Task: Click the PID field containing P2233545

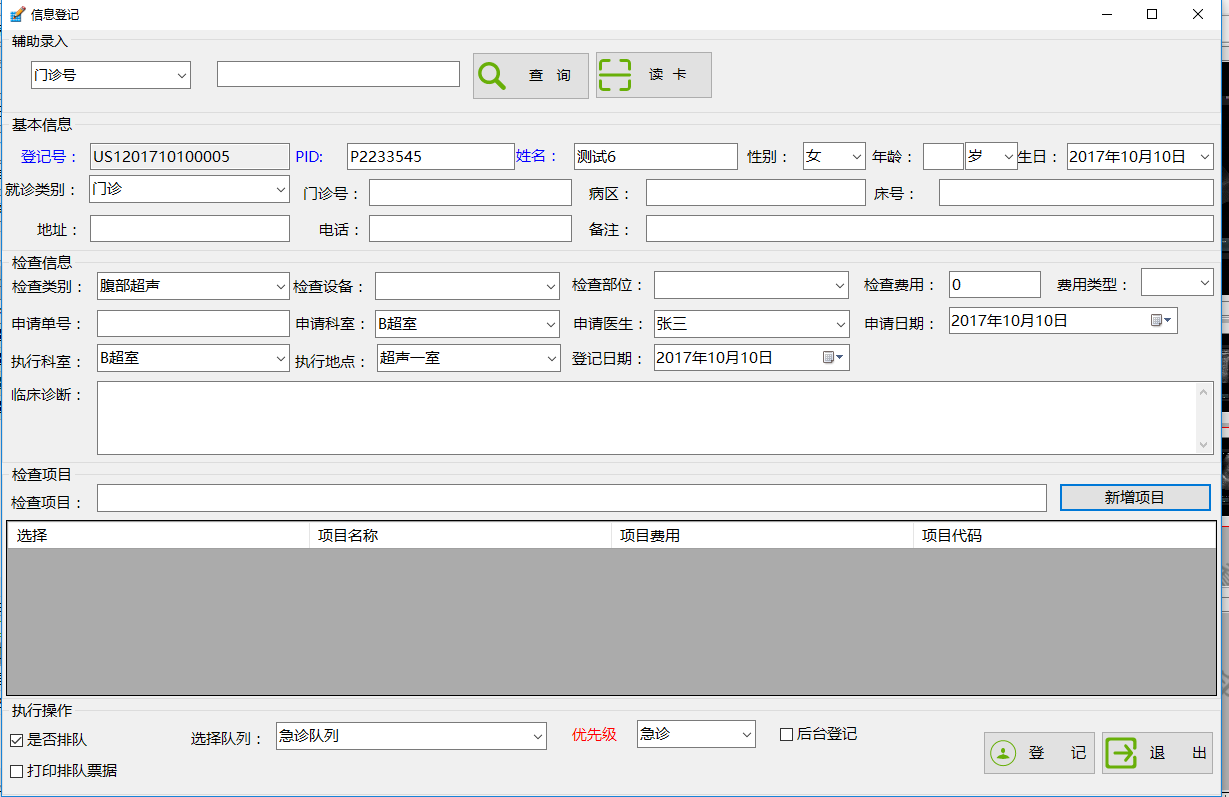Action: (431, 157)
